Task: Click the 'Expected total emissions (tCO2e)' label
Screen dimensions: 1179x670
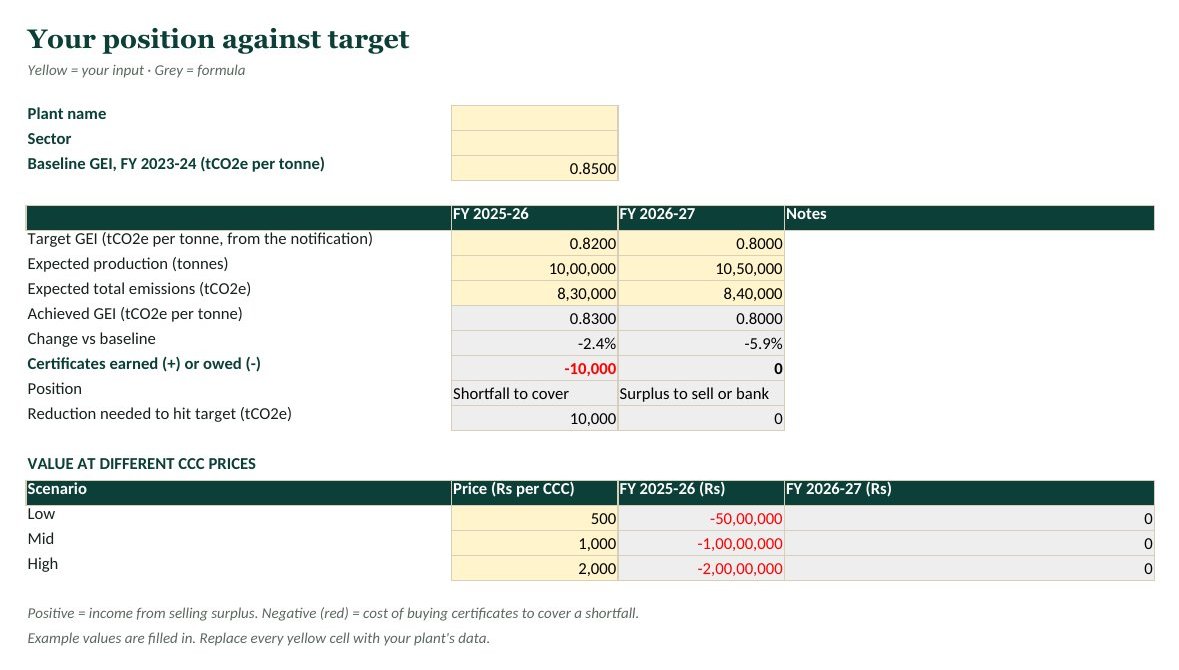Action: [x=139, y=288]
